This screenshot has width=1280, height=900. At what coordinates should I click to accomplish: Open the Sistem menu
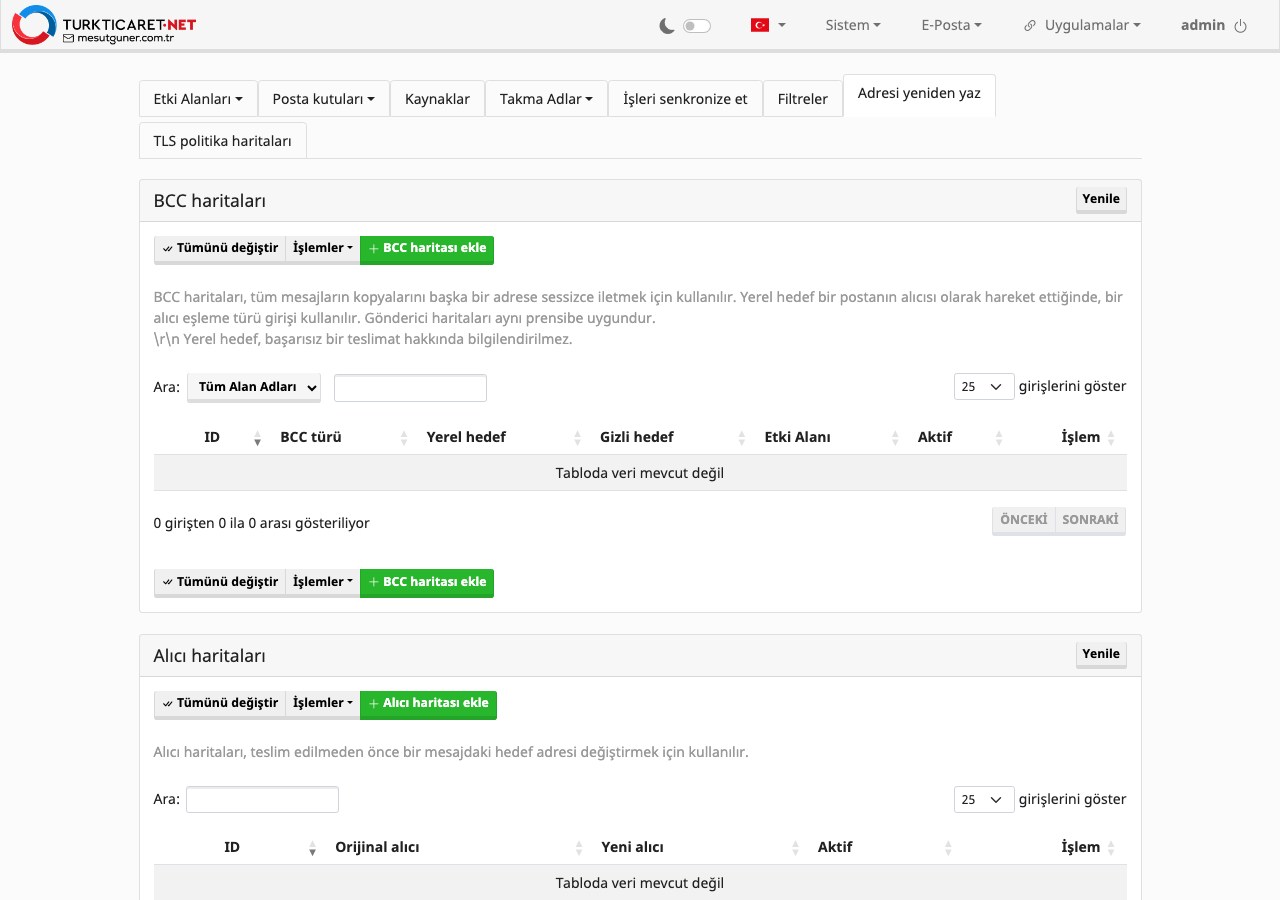tap(853, 25)
